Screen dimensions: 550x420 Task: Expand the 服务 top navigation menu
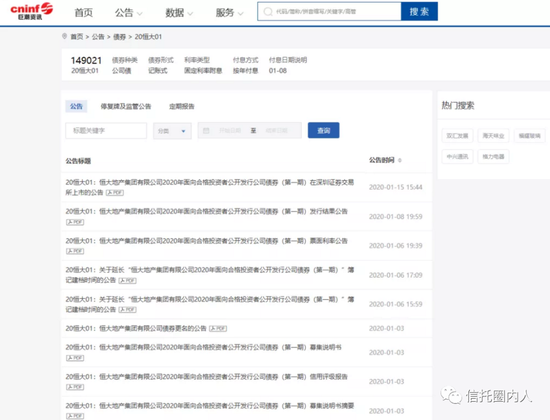229,13
